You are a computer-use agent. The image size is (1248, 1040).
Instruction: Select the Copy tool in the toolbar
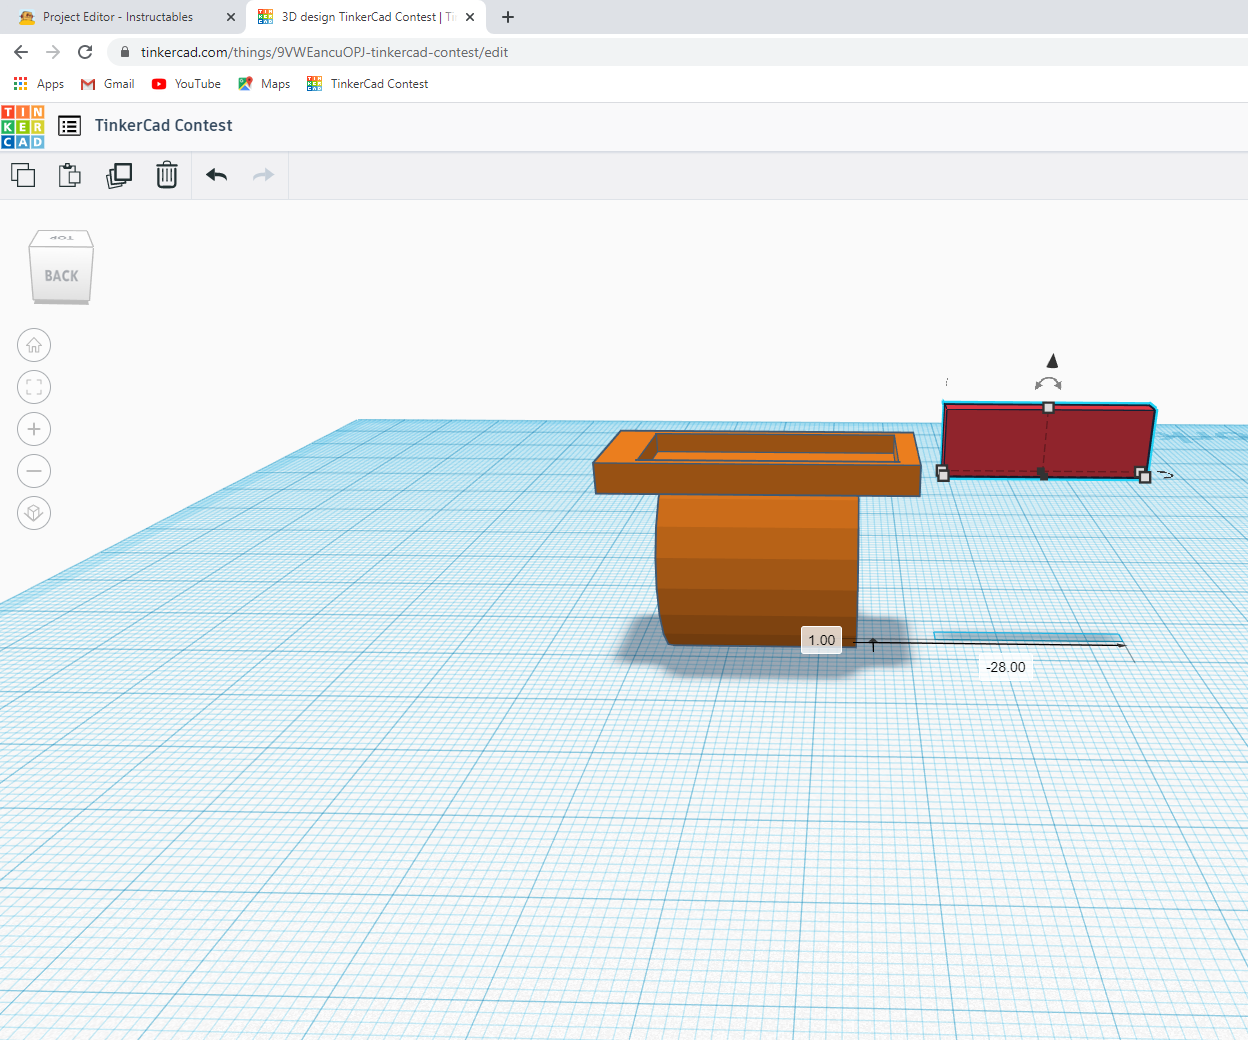(x=22, y=175)
